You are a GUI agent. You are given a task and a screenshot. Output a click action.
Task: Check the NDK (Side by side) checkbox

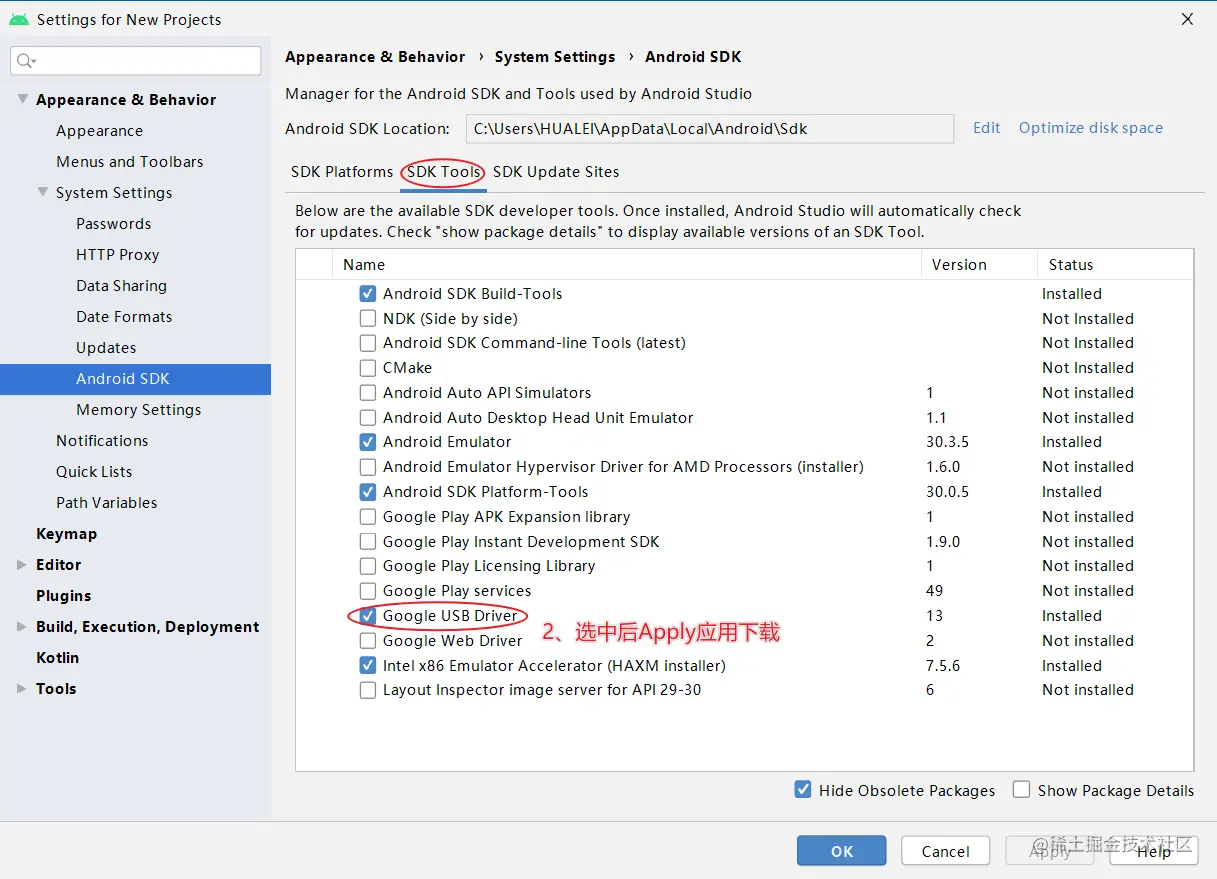point(368,319)
